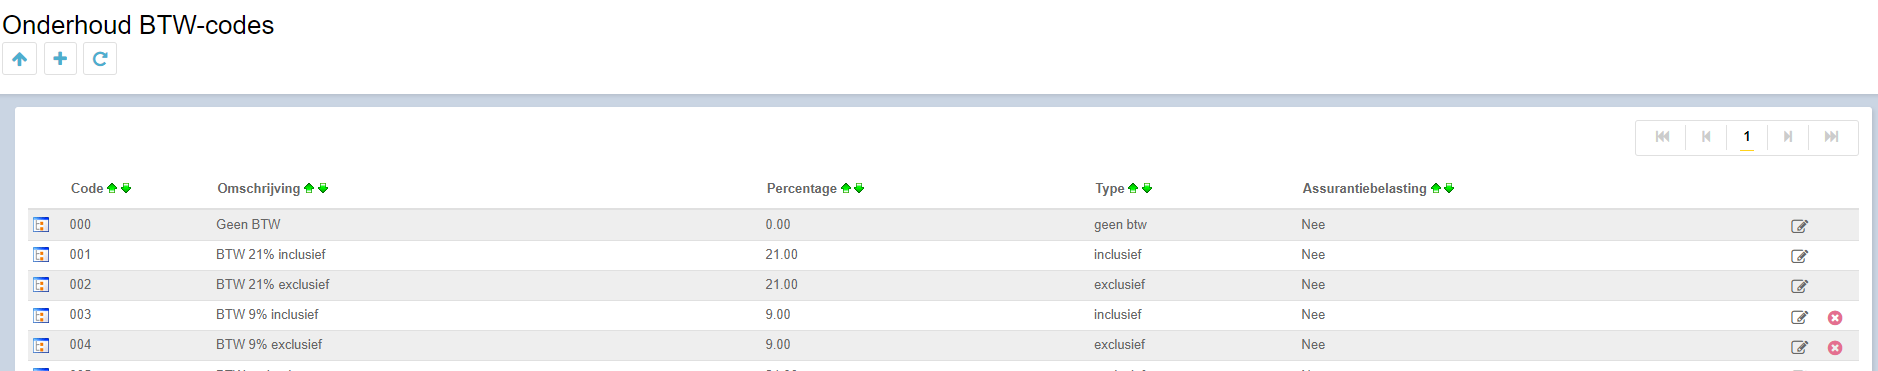Open details icon for code 003

tap(41, 315)
